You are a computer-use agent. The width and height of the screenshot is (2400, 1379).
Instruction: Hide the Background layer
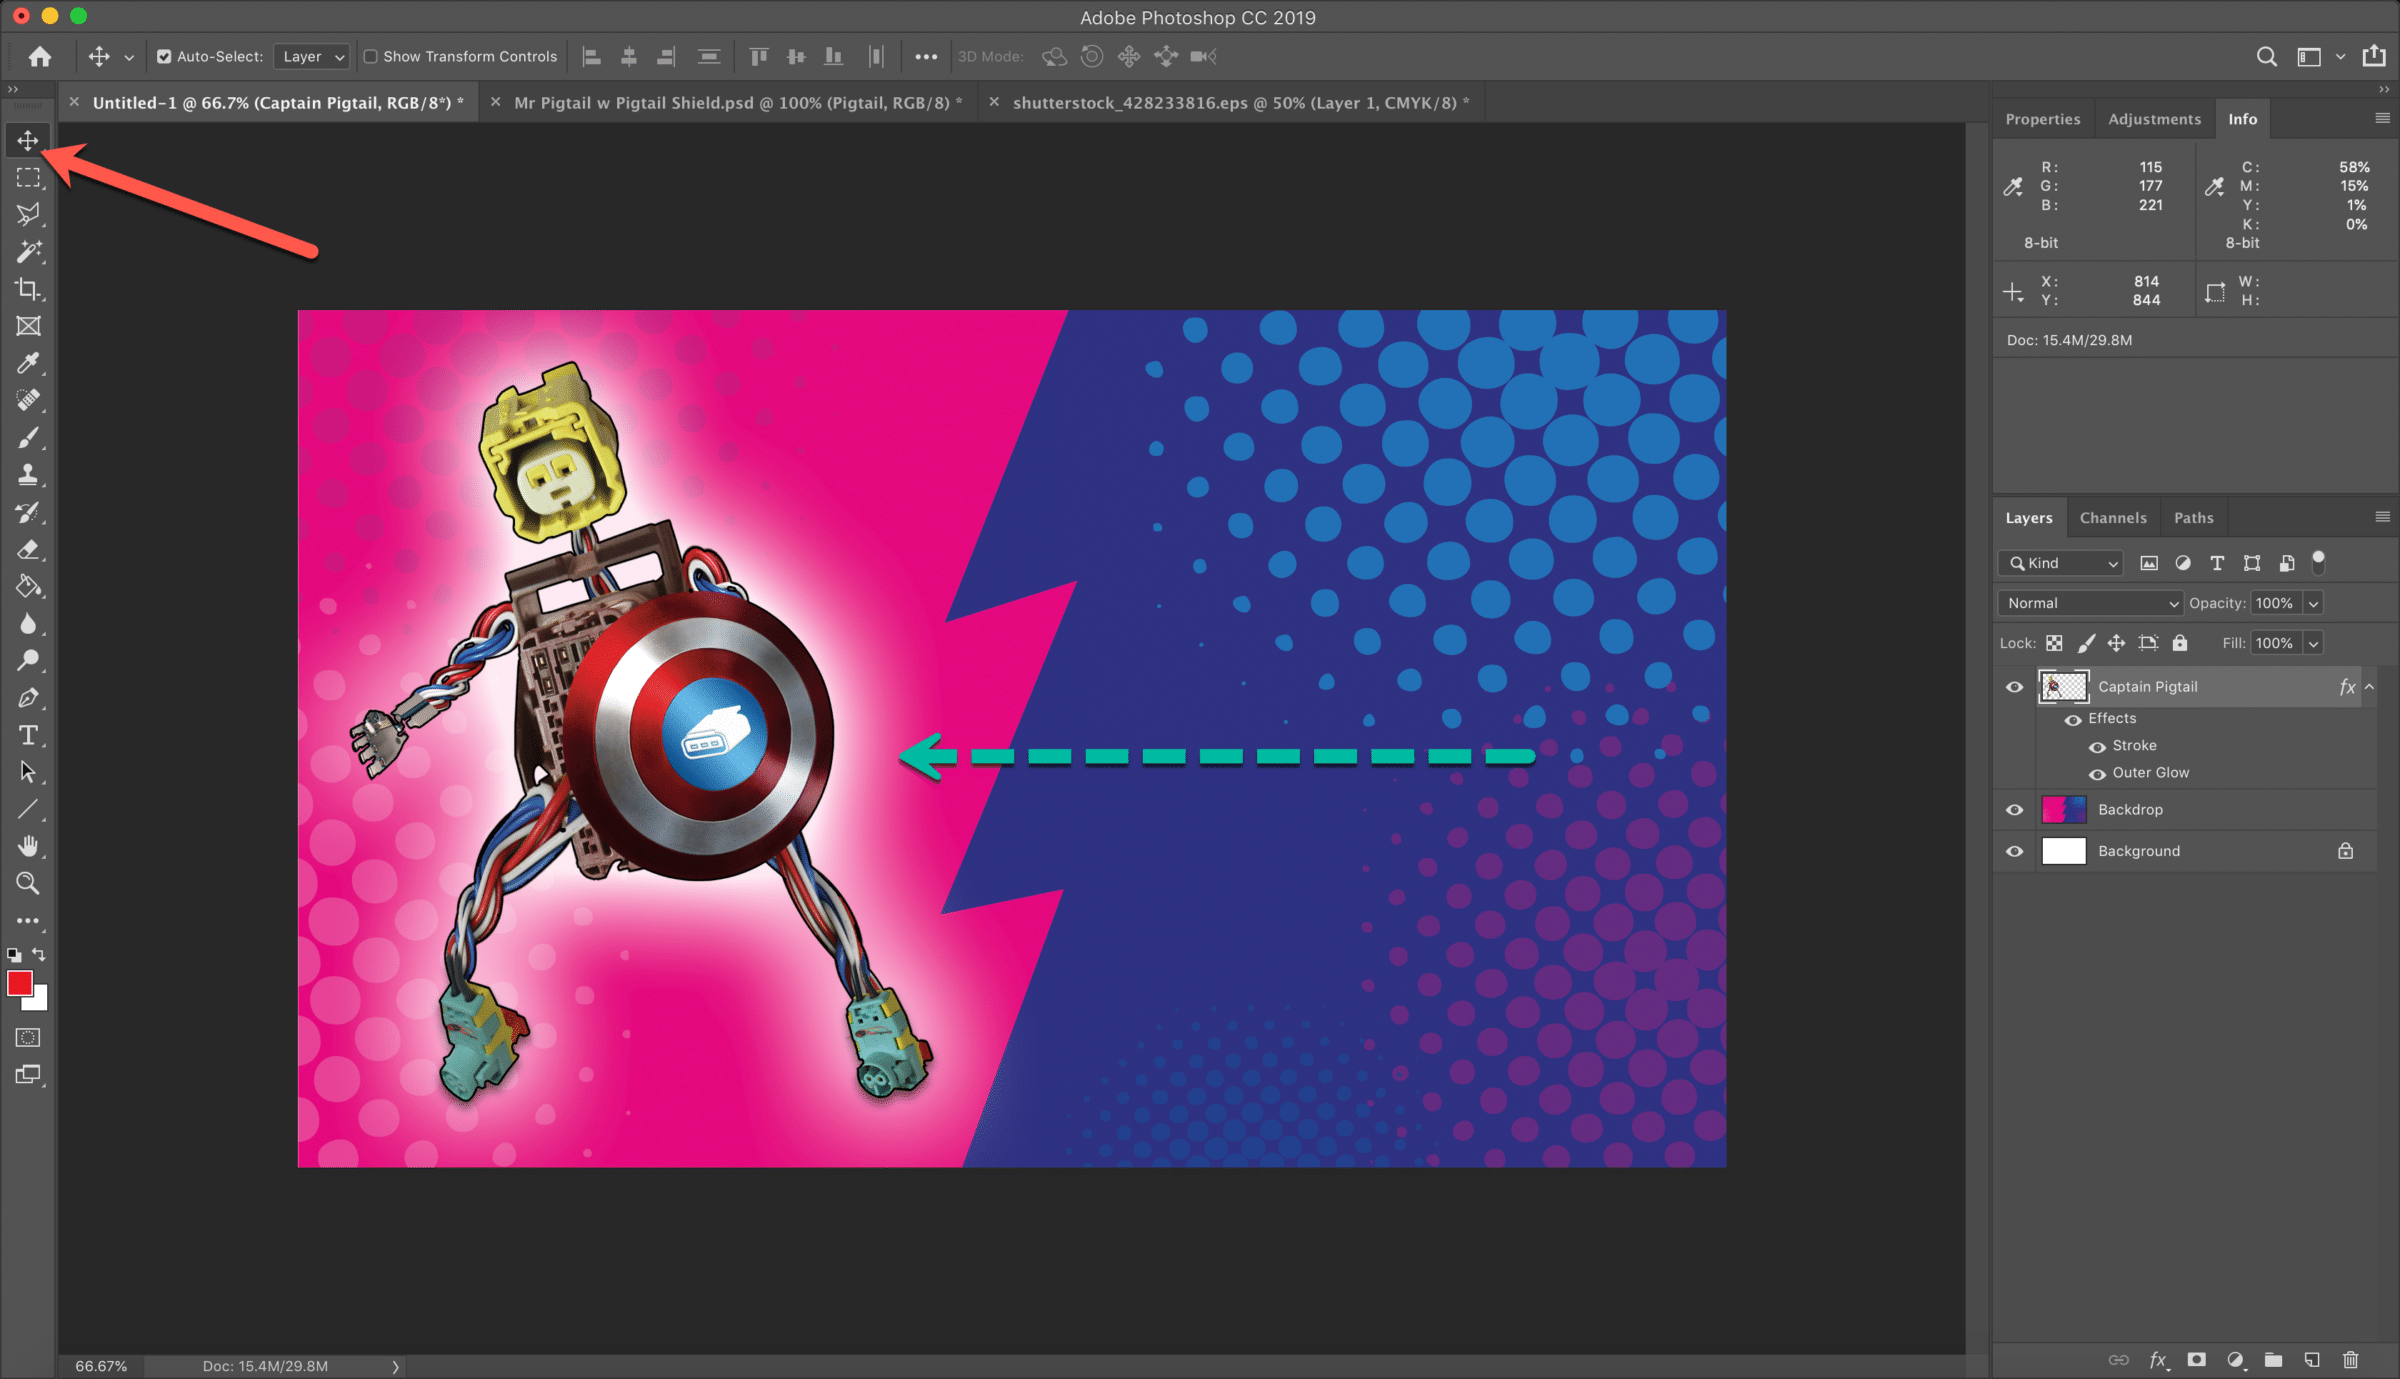pyautogui.click(x=2014, y=852)
